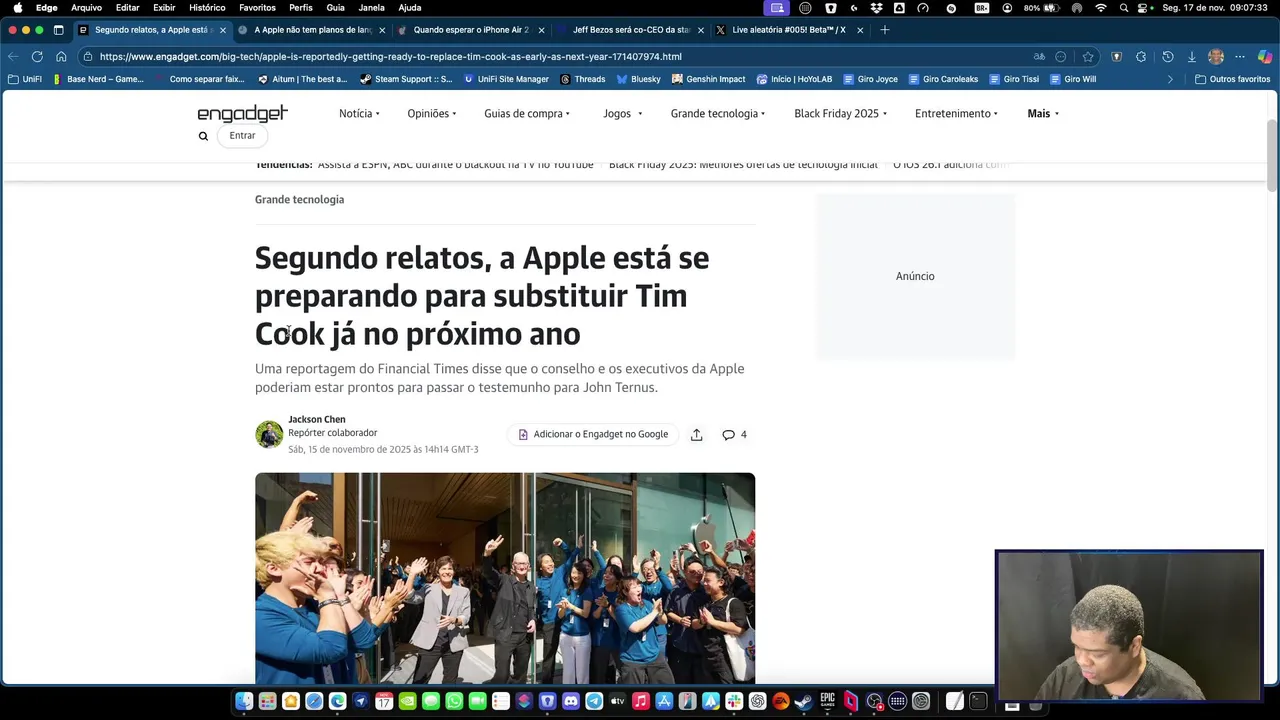Viewport: 1280px width, 720px height.
Task: Click the browser reload button
Action: (37, 57)
